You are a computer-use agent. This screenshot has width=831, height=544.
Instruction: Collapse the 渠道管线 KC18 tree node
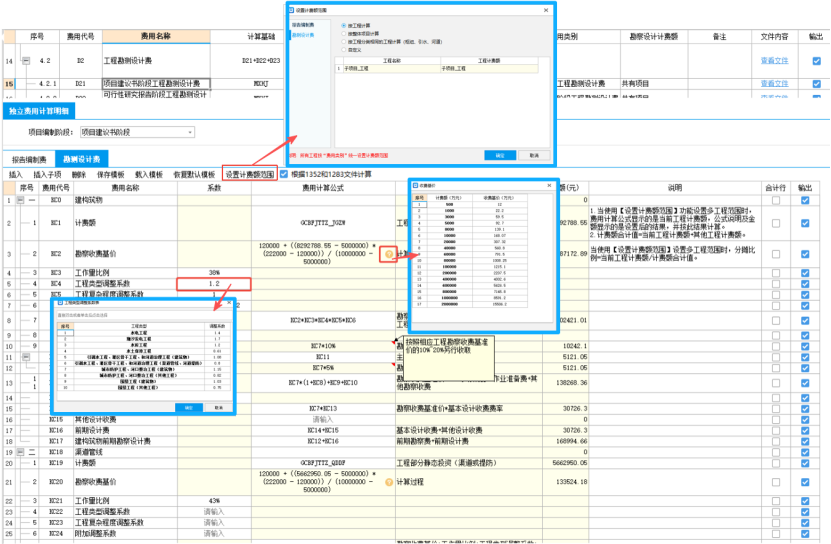(19, 452)
